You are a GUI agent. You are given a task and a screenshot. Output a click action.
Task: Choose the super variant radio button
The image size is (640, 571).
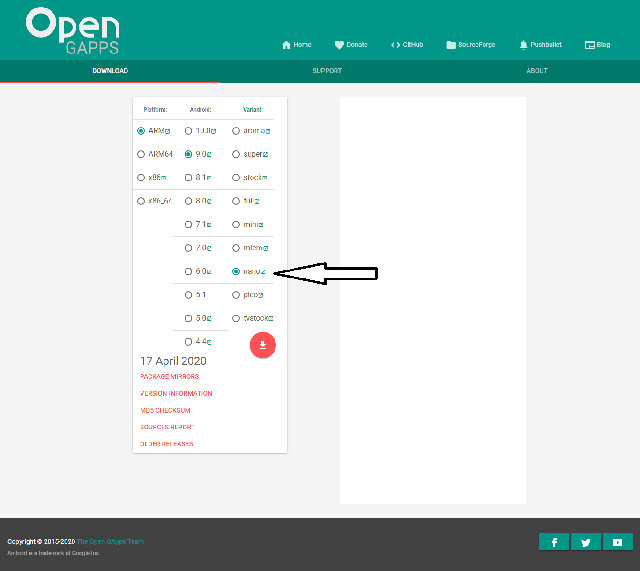point(236,154)
